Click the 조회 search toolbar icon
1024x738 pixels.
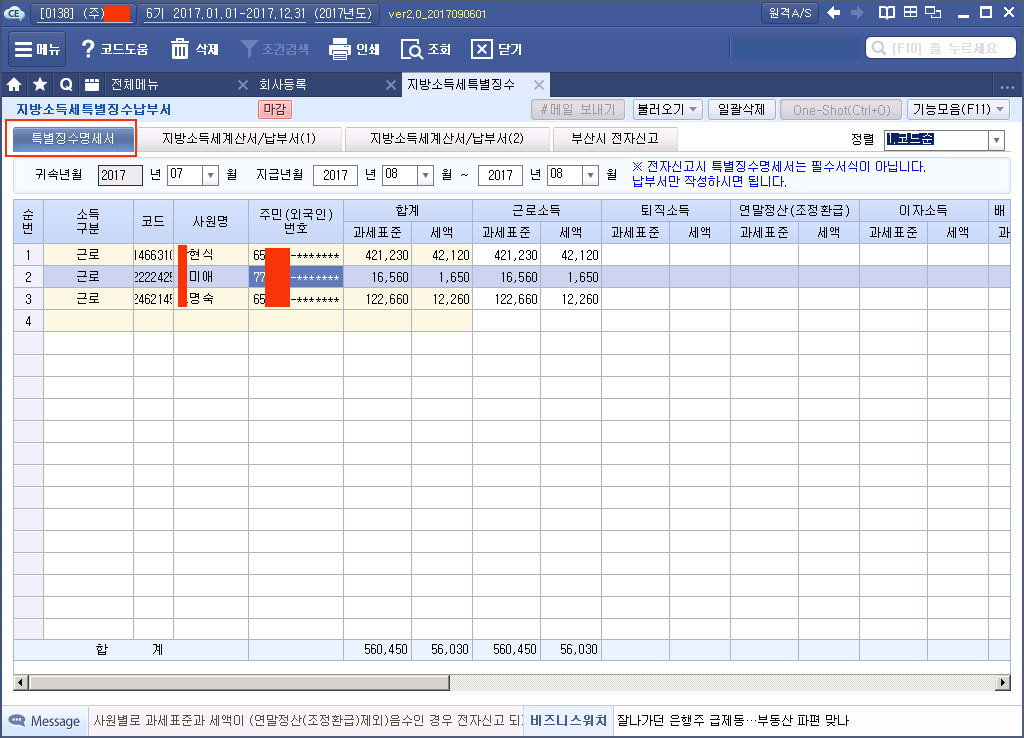coord(411,49)
